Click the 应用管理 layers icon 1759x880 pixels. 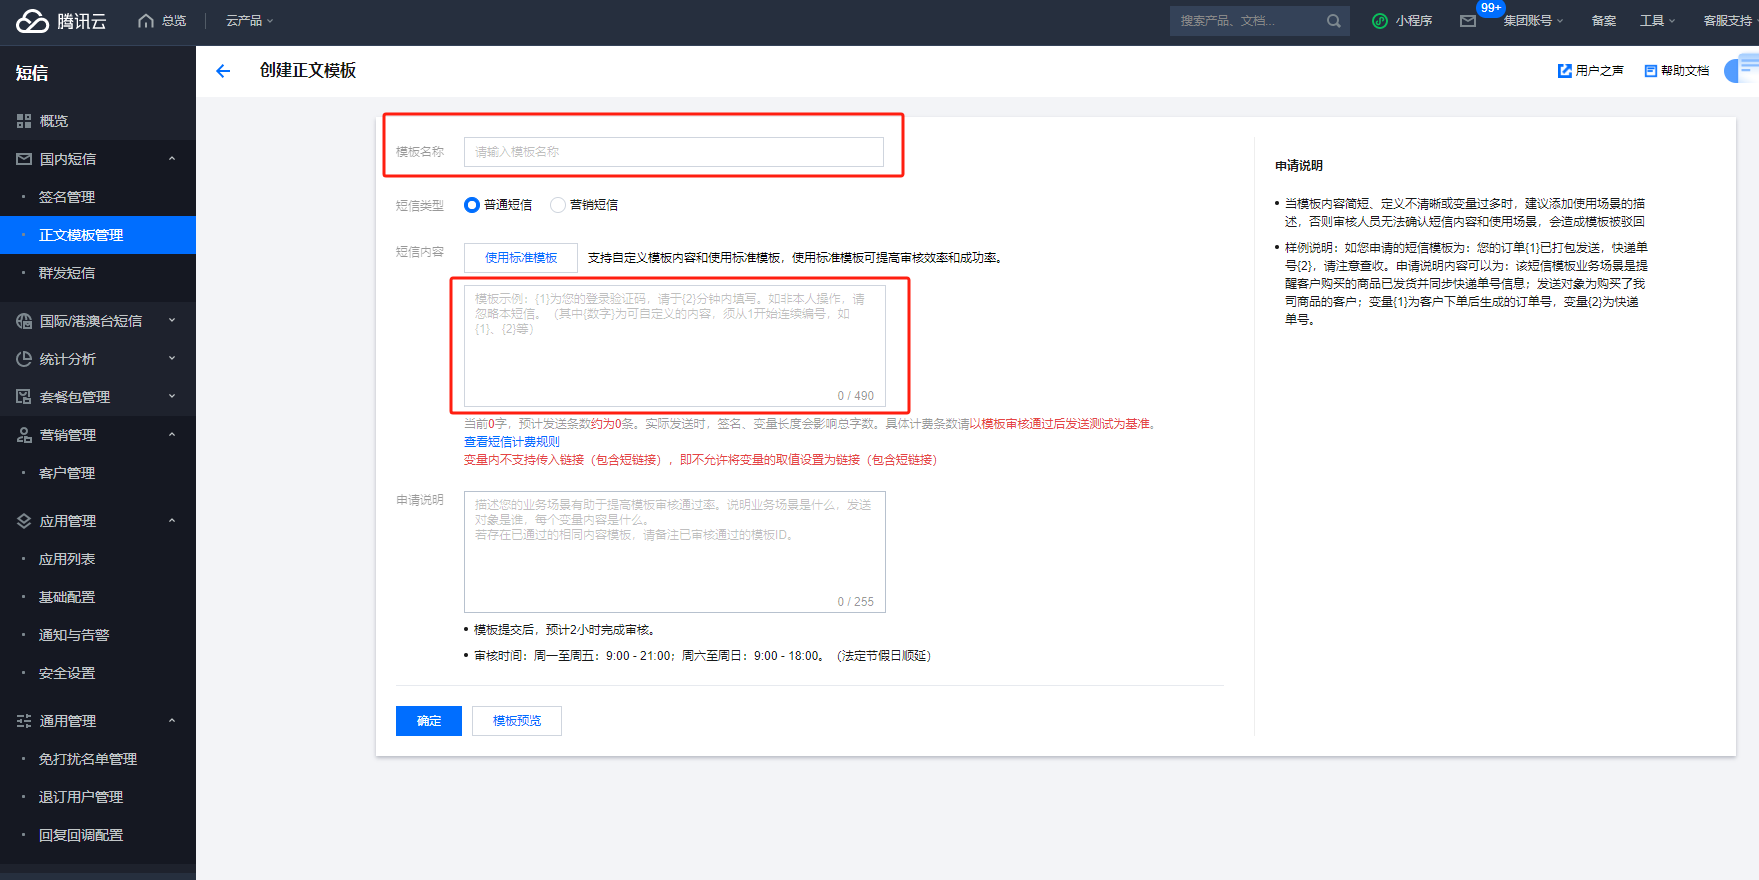click(24, 521)
